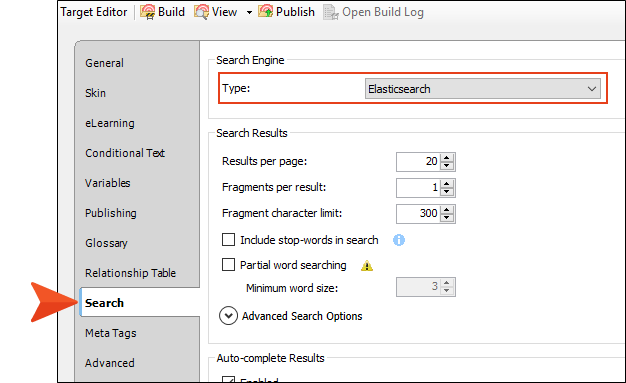Click Open Build Log button

(x=373, y=12)
